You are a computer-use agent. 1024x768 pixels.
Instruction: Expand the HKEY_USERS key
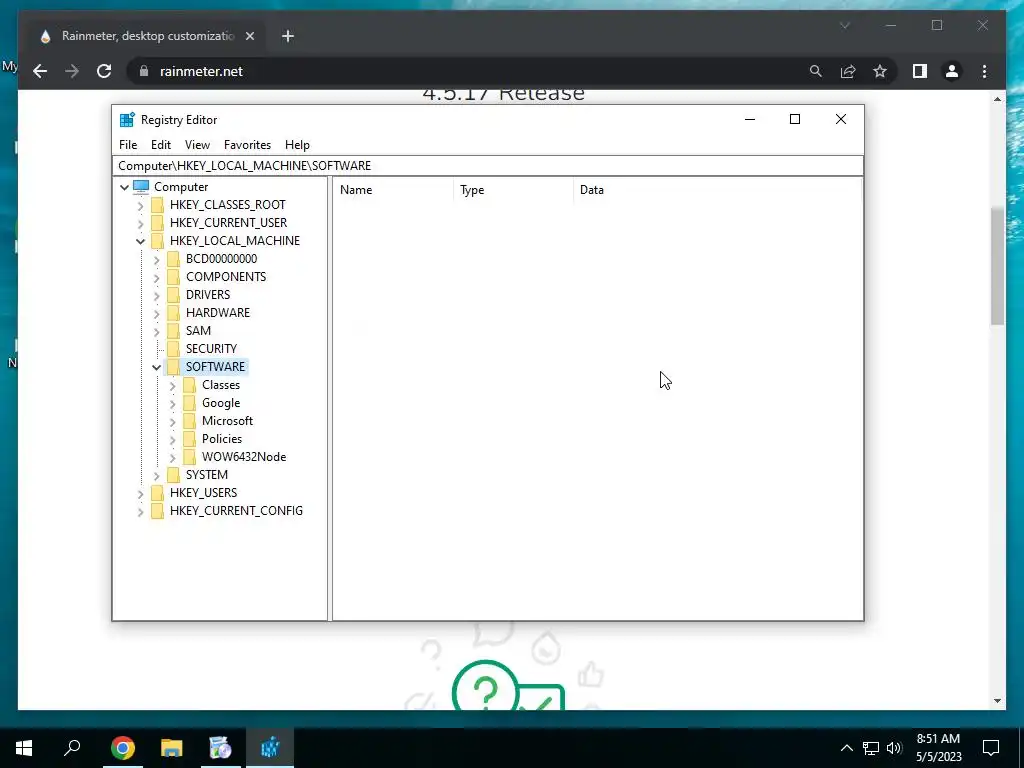140,494
